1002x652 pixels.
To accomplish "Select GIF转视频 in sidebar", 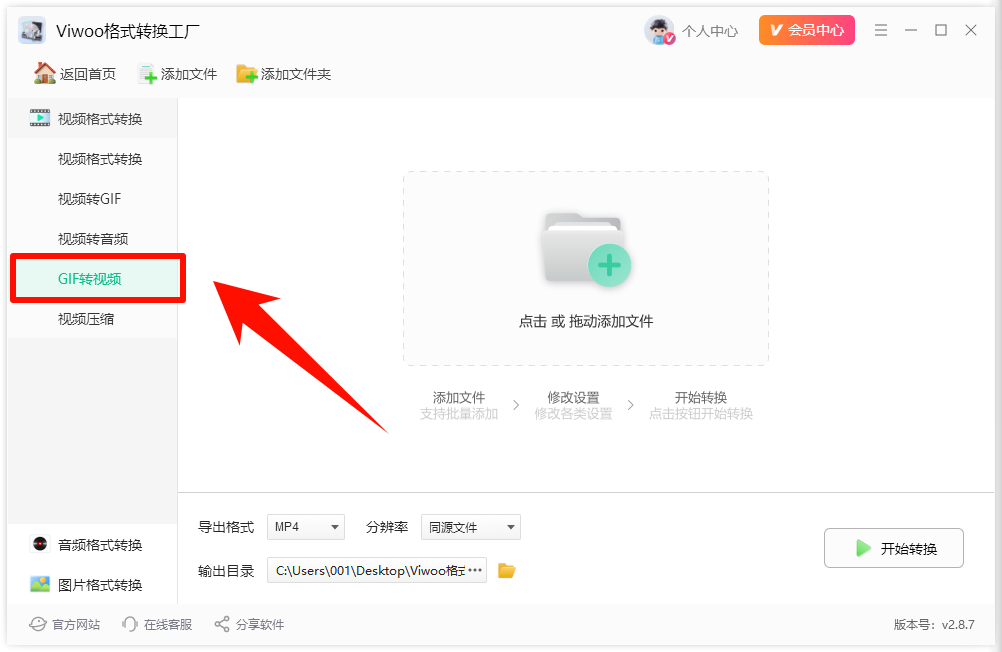I will (x=97, y=279).
